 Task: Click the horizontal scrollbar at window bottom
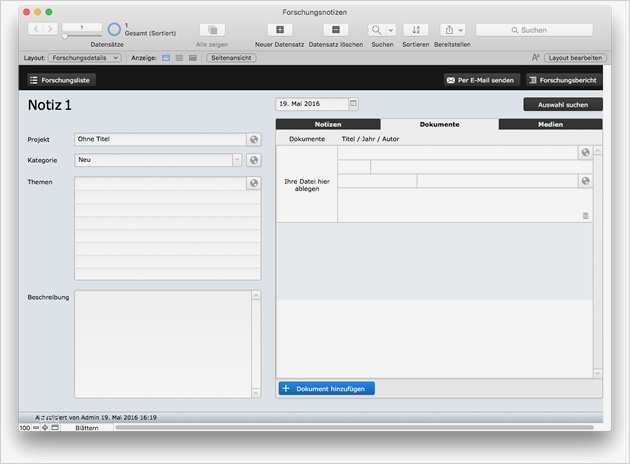click(354, 427)
